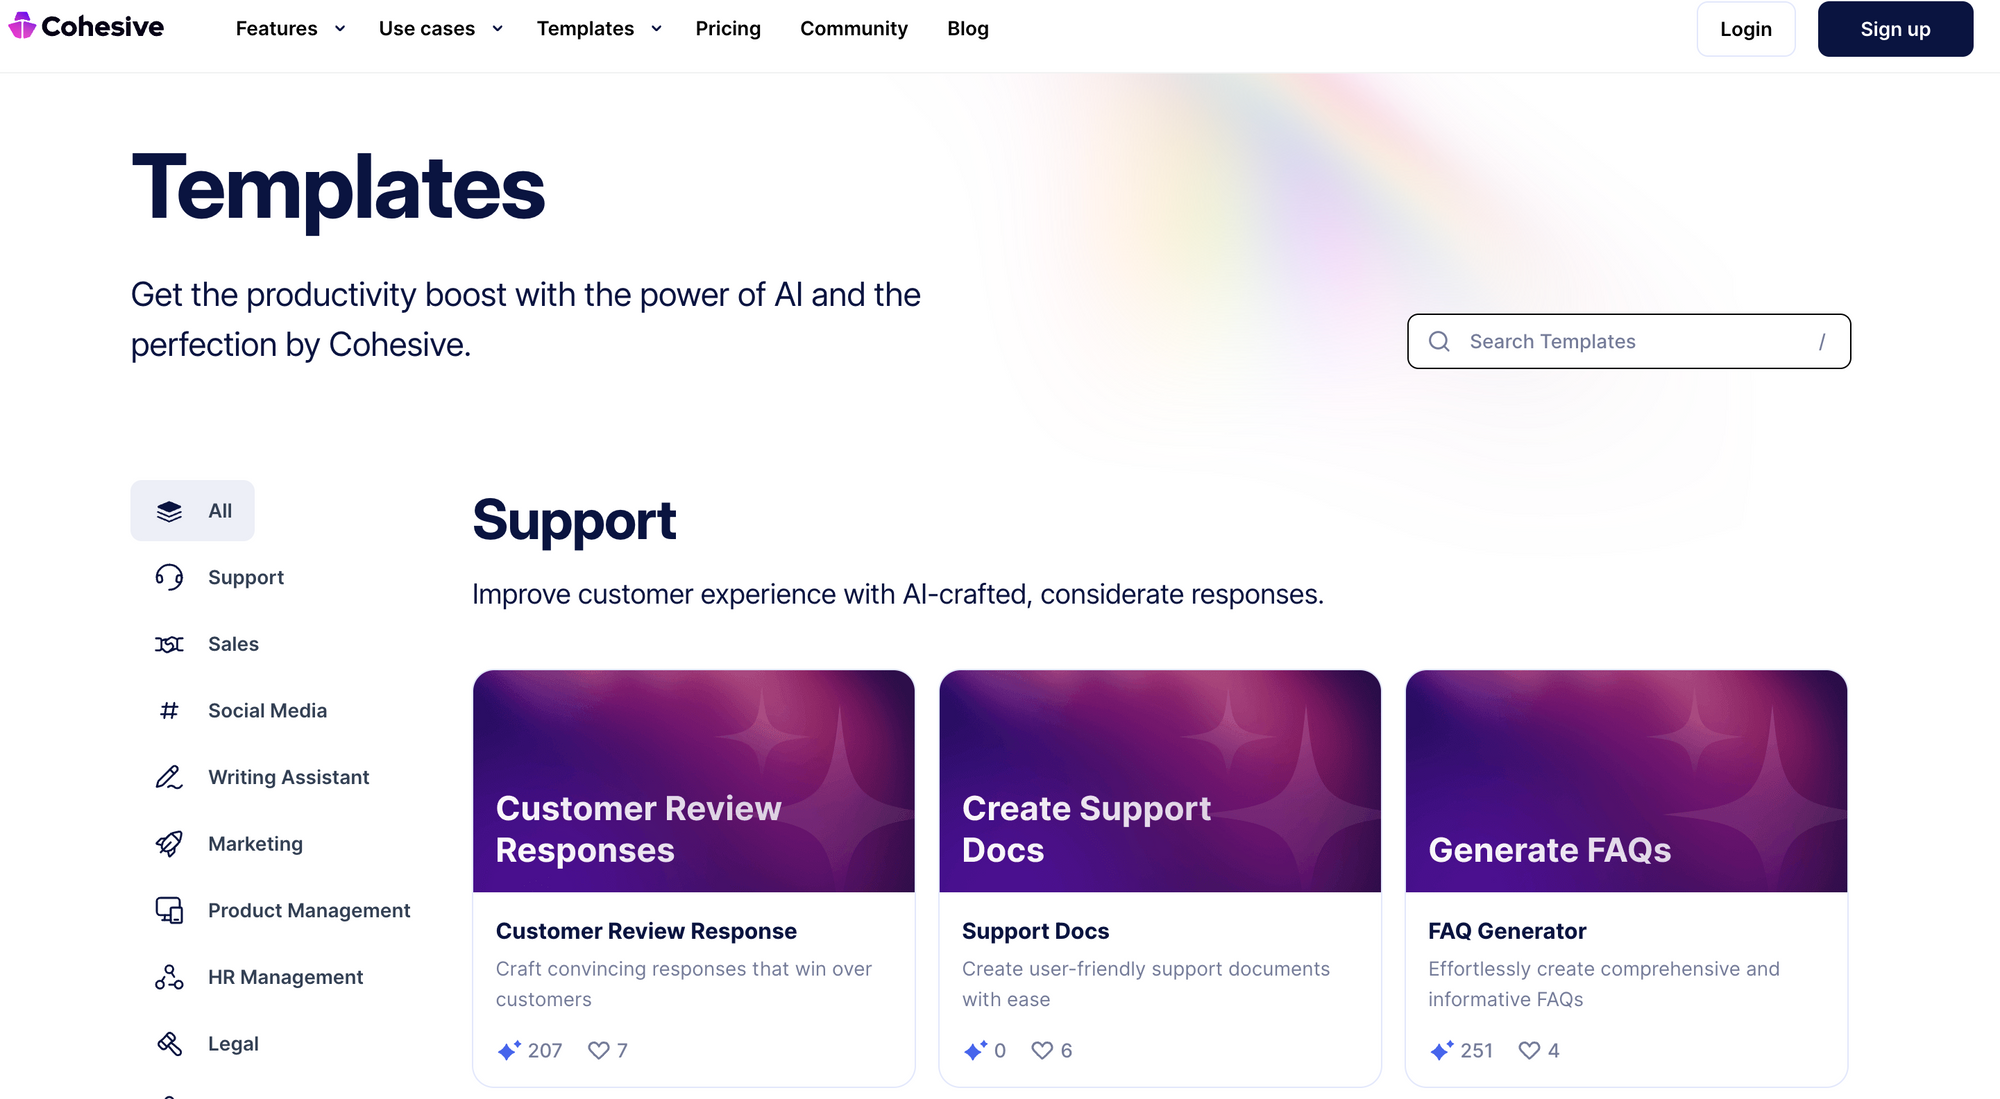The image size is (2000, 1099).
Task: Click the Marketing rocket icon in sidebar
Action: [169, 843]
